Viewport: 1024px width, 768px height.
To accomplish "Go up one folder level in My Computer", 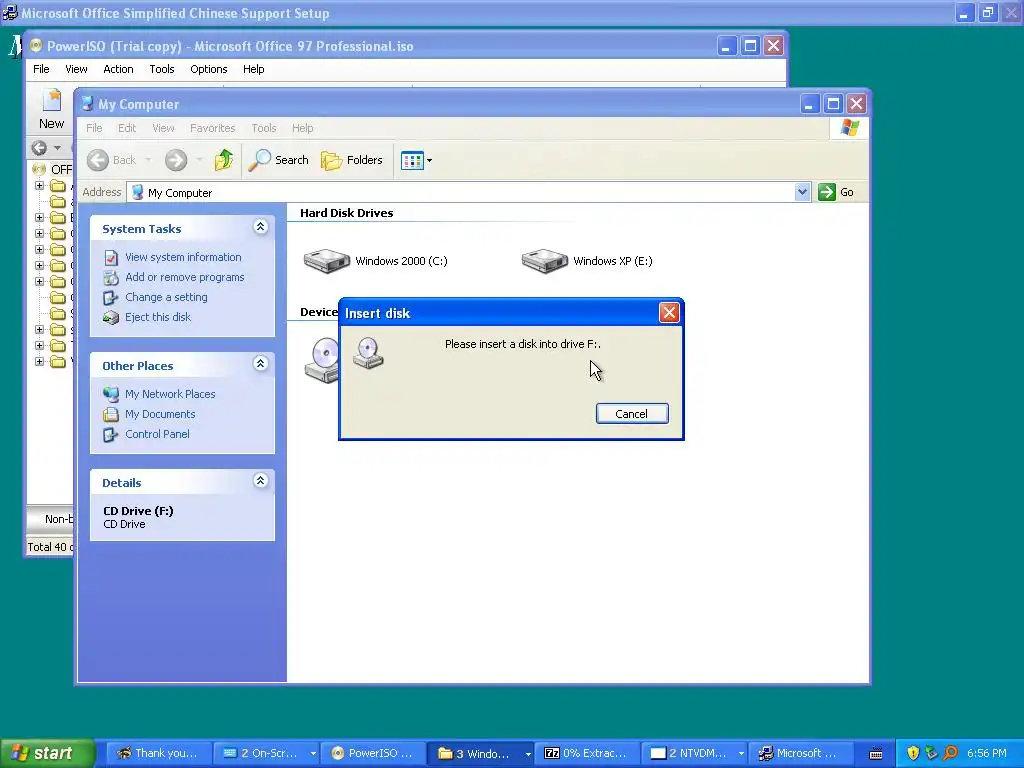I will 223,160.
